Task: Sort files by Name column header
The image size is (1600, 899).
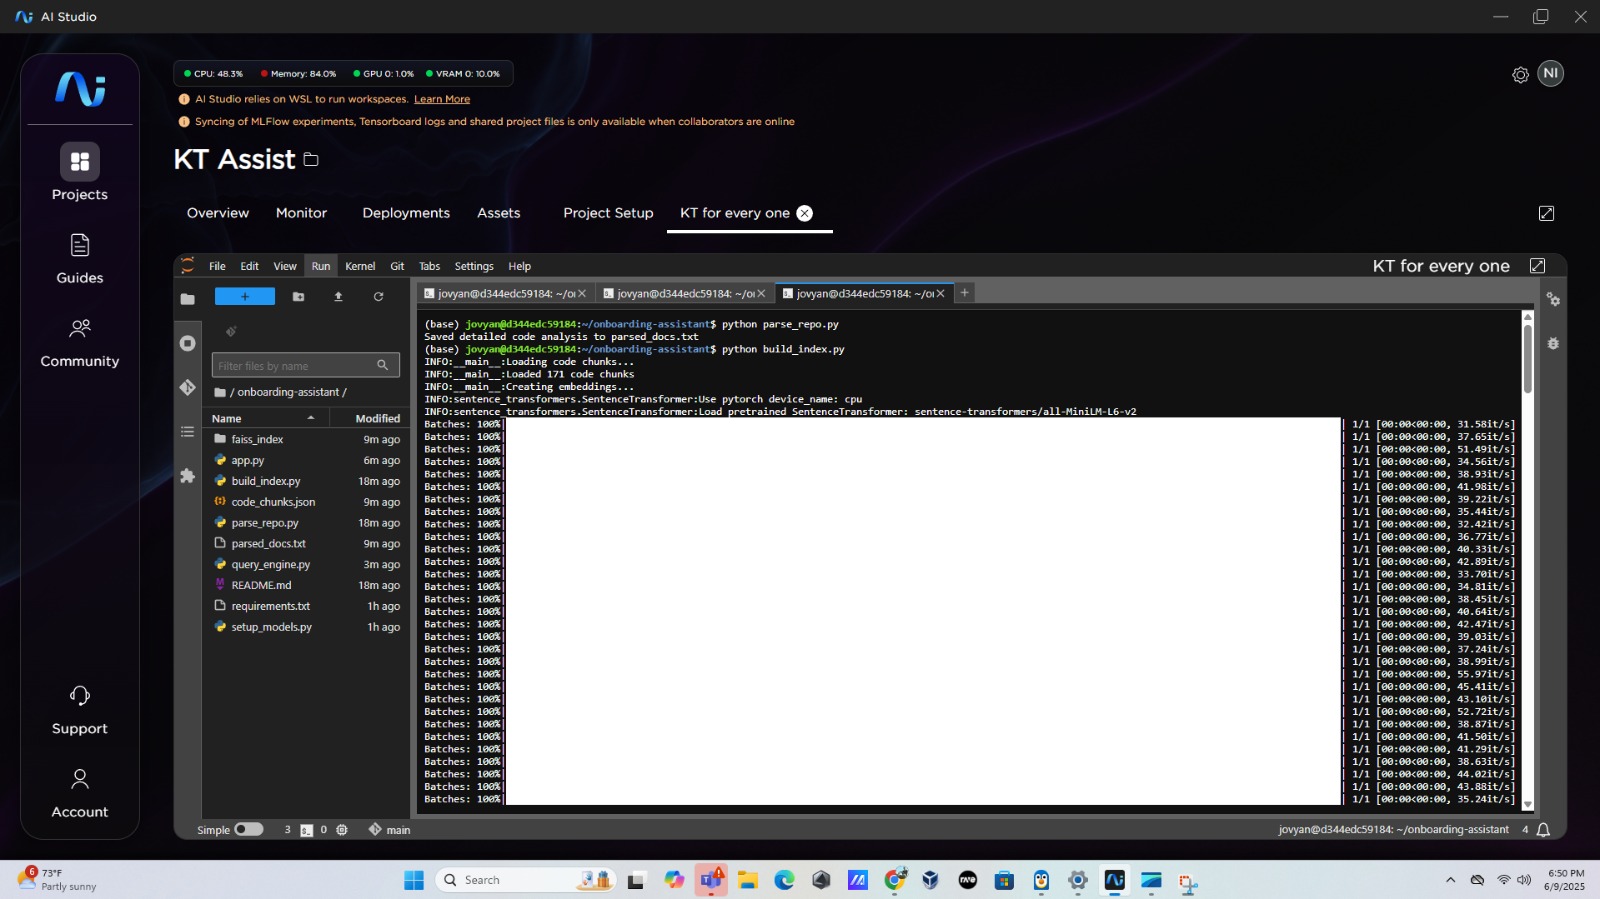Action: point(264,418)
